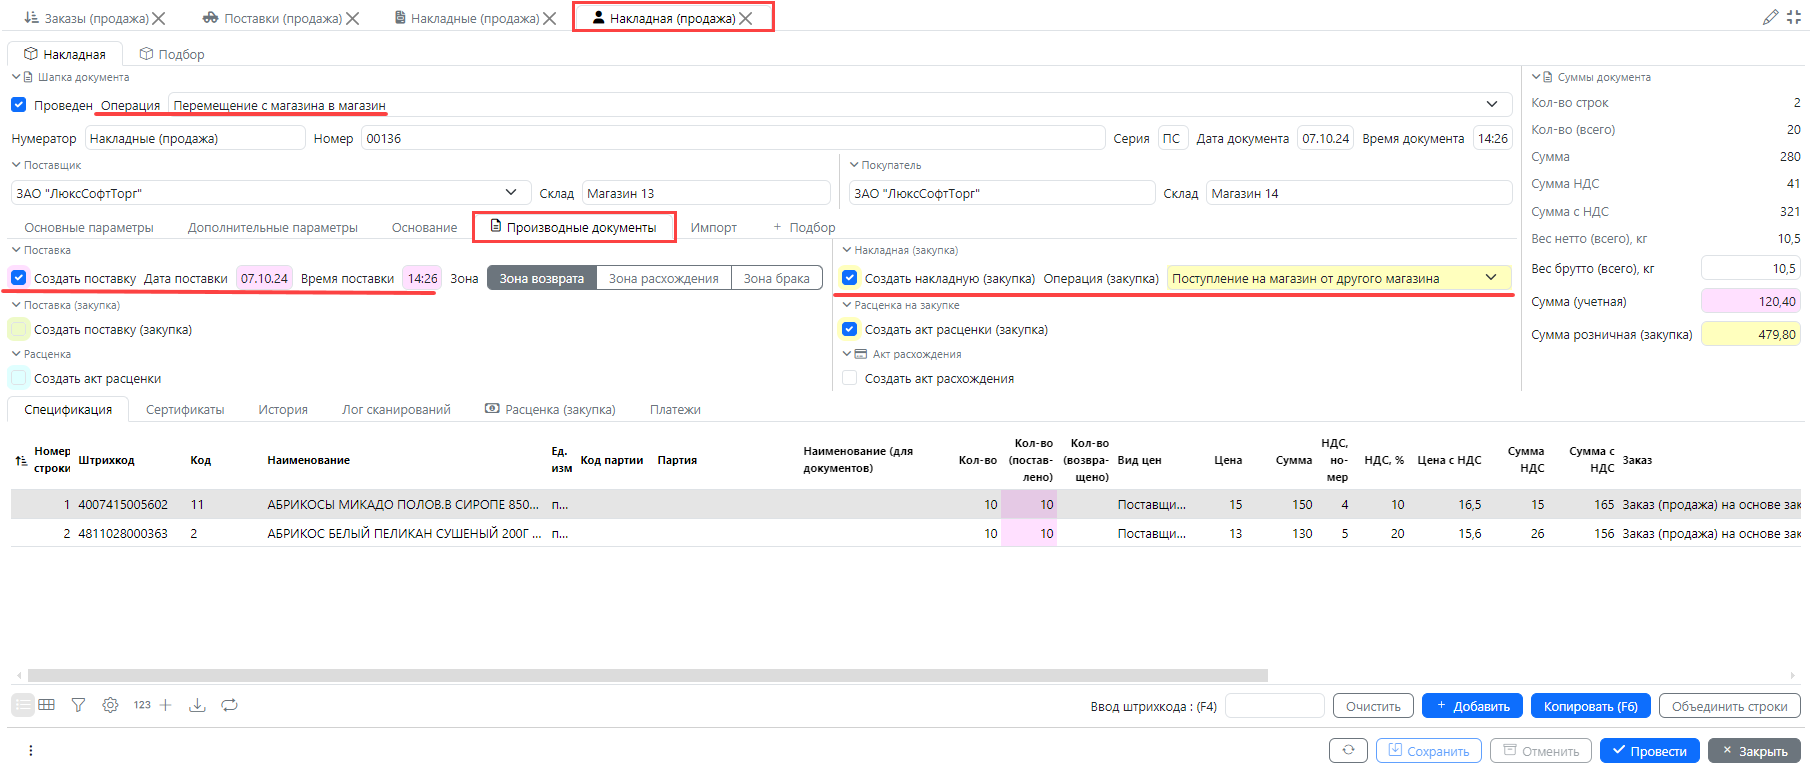
Task: Open the 'Дополнительные параметры' tab
Action: 272,228
